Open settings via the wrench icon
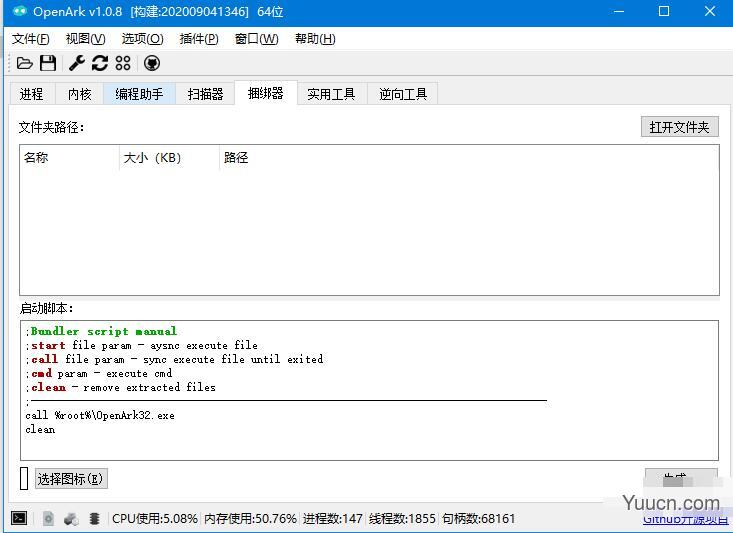This screenshot has height=533, width=733. tap(77, 63)
